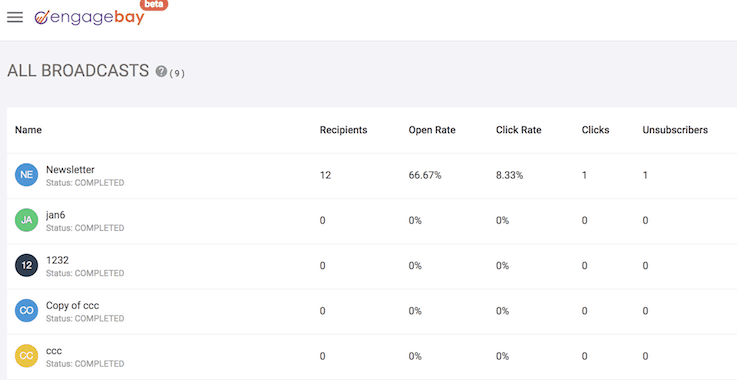Open the 1232 broadcast
Viewport: 737px width, 380px height.
click(x=57, y=260)
